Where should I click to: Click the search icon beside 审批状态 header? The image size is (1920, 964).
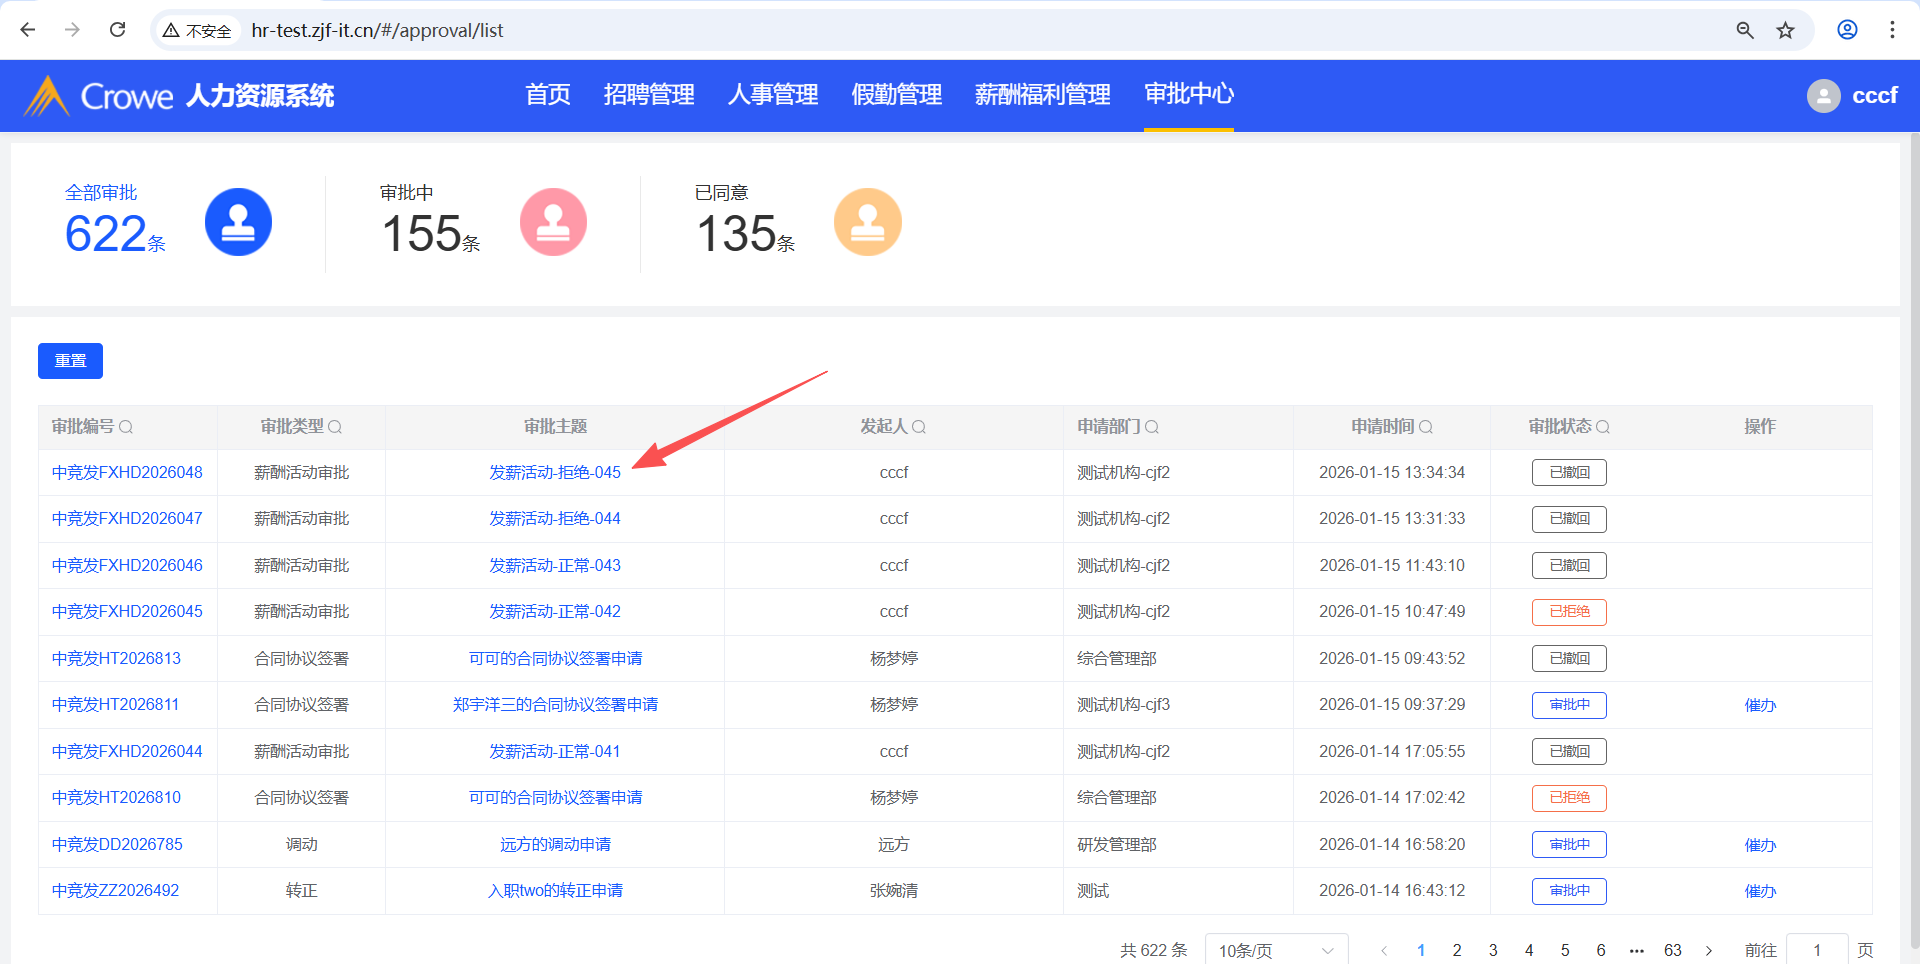(1603, 427)
